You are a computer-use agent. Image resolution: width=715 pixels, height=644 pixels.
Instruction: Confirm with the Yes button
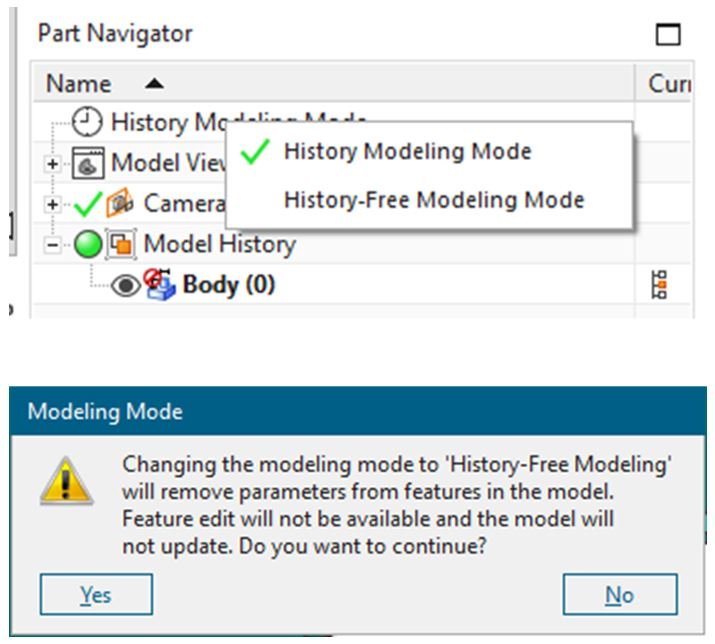(x=96, y=594)
